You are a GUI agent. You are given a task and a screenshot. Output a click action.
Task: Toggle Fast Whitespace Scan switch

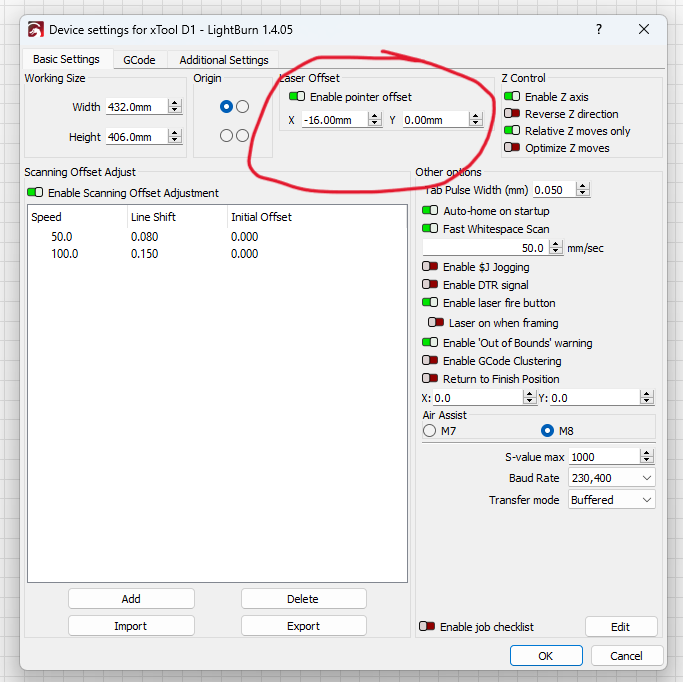point(430,228)
